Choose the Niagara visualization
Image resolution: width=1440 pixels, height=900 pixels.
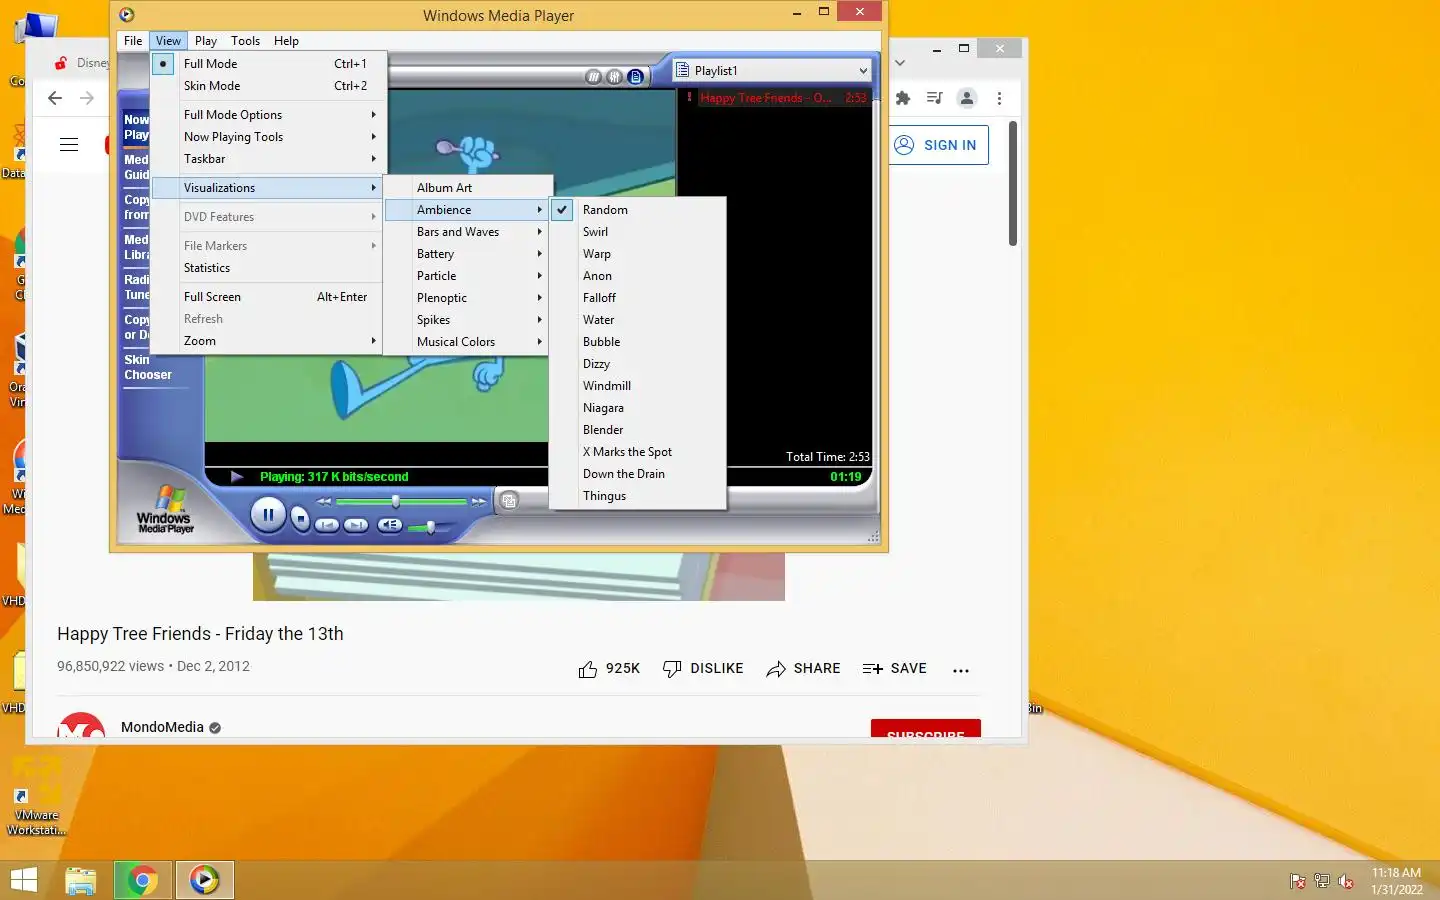638,408
